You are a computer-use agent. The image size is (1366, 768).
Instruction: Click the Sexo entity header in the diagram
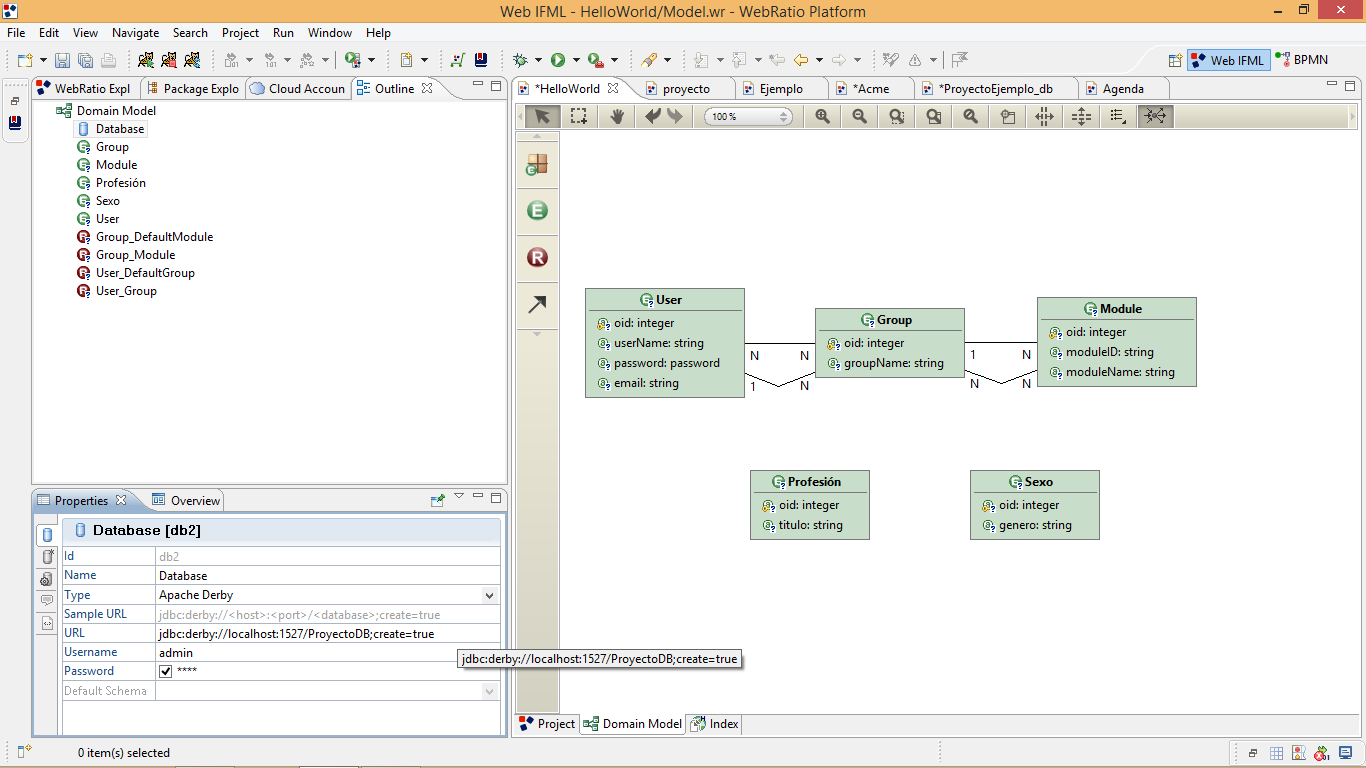pos(1035,482)
